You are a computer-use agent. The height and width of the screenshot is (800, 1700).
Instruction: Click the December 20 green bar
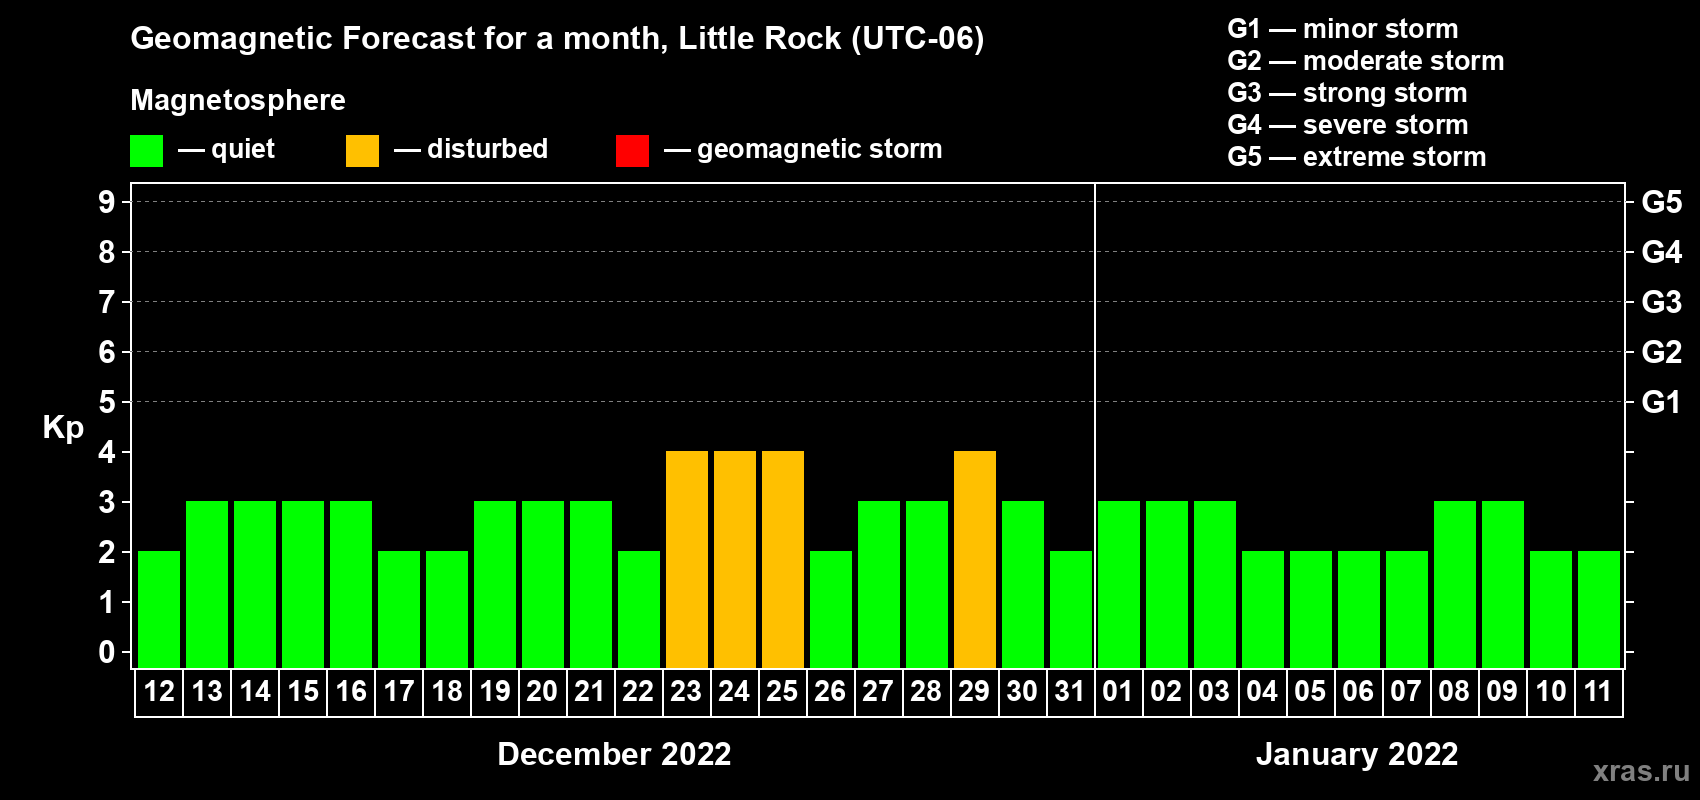coord(543,585)
